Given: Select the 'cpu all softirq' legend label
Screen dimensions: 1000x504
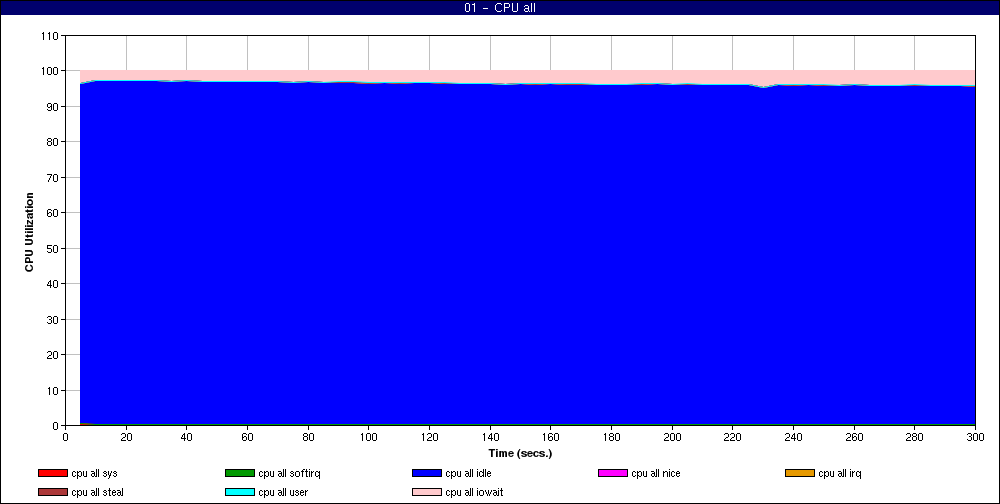Looking at the screenshot, I should [x=289, y=474].
